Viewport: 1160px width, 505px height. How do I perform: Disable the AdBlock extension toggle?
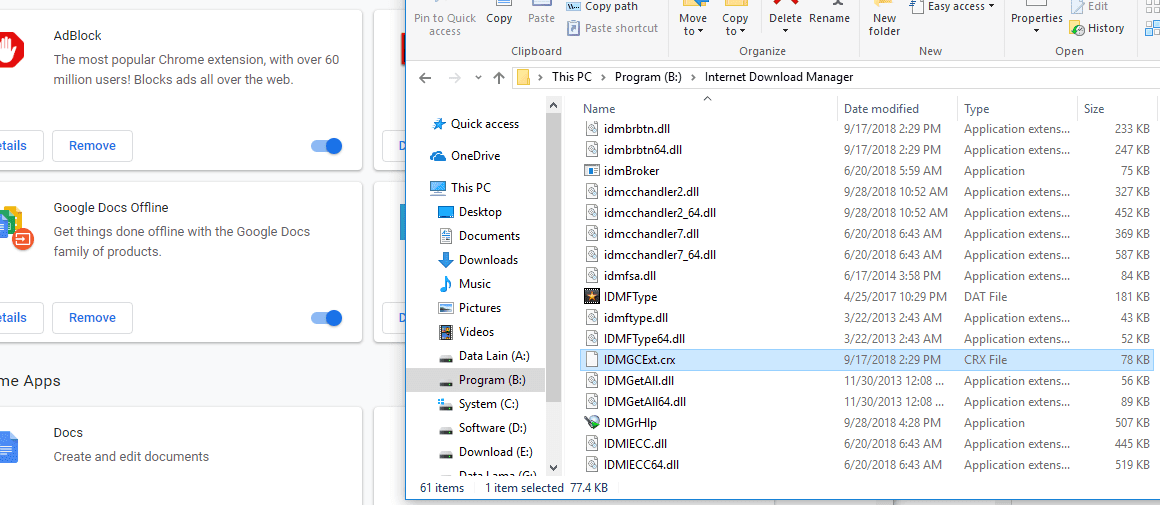[326, 146]
